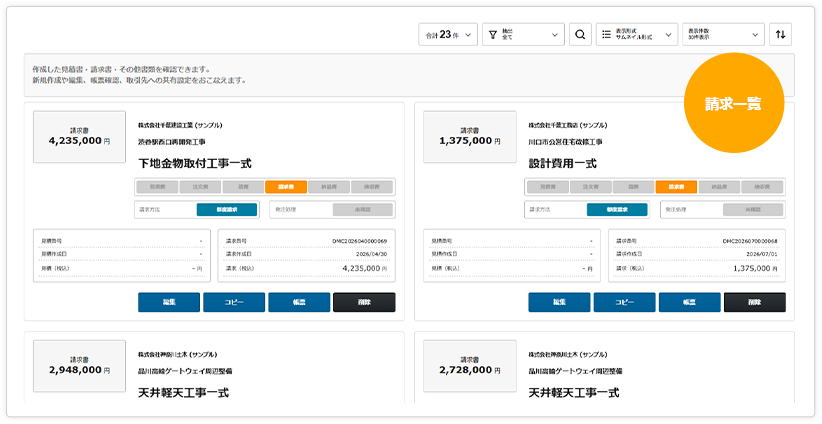Click 未確認 status button in 下地金物取付工事一式 card
Screen dimensions: 822x424
(x=363, y=210)
